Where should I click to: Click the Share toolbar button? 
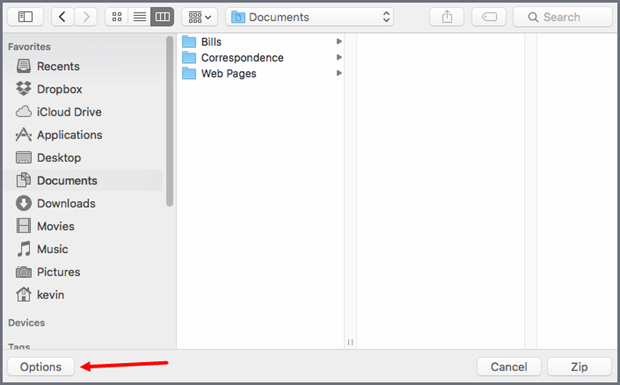point(447,17)
